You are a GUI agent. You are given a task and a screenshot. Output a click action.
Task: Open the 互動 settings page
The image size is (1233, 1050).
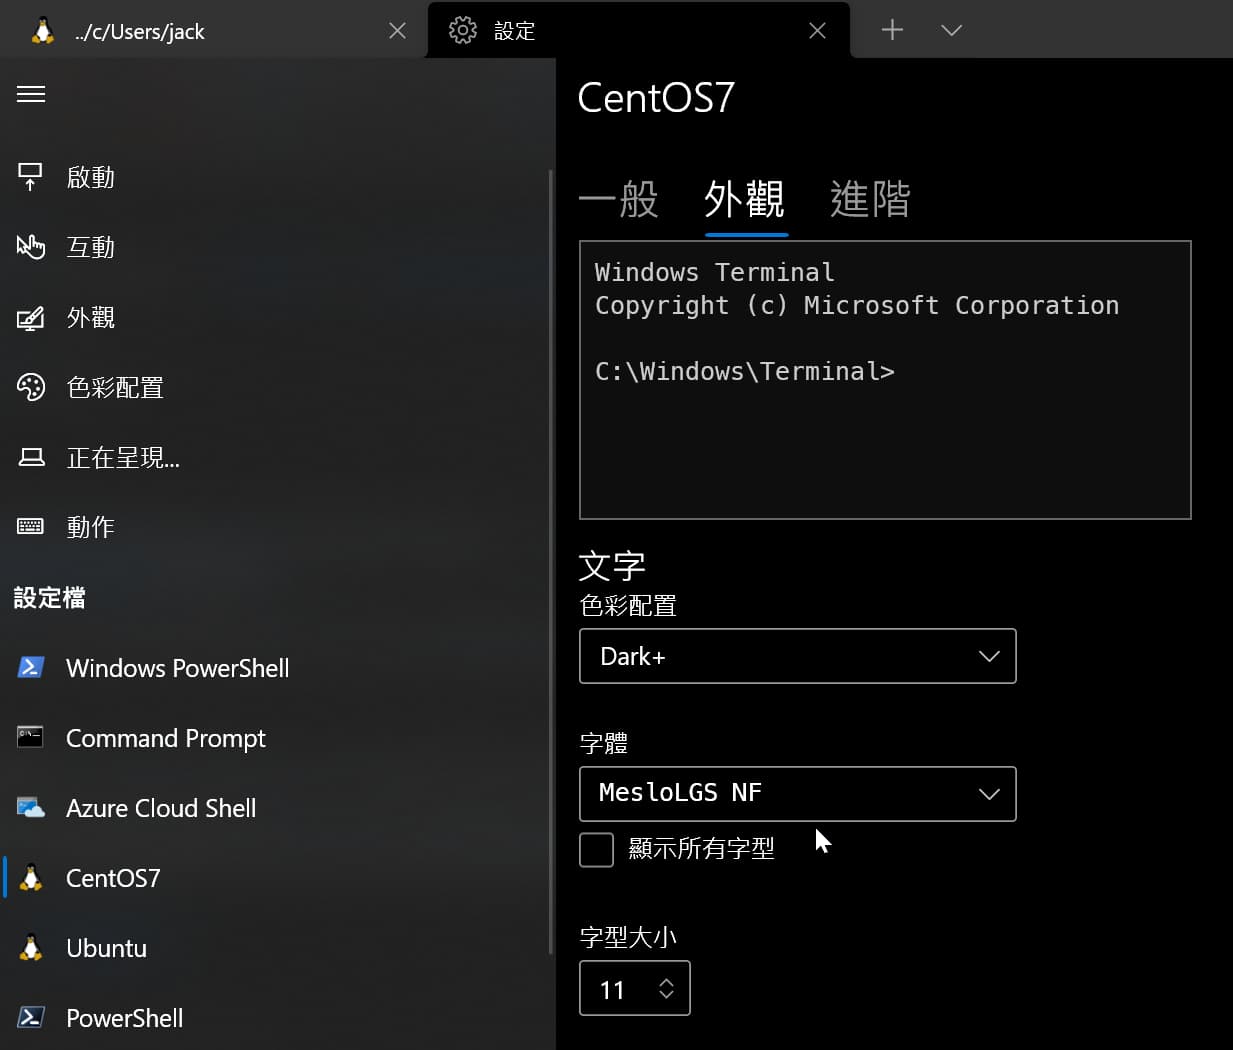point(275,247)
